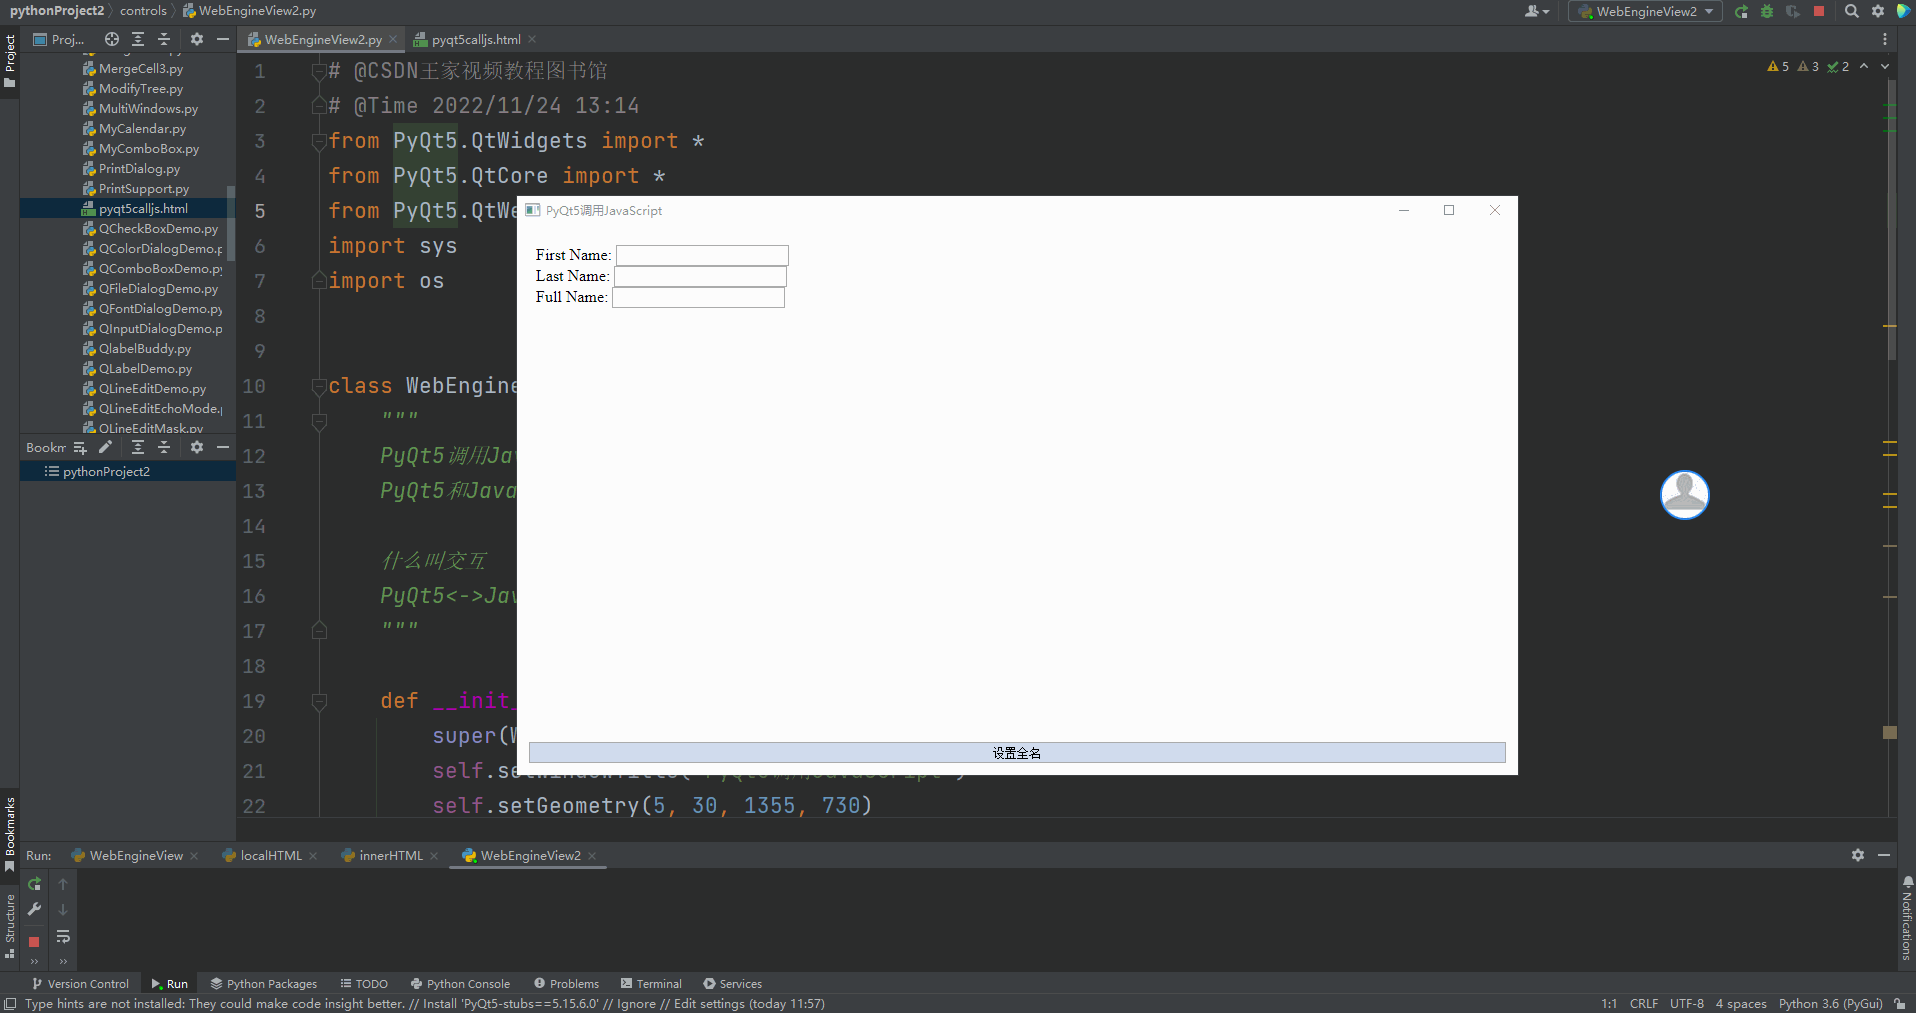Switch to localHTML run tab
Viewport: 1916px width, 1013px height.
coord(271,856)
